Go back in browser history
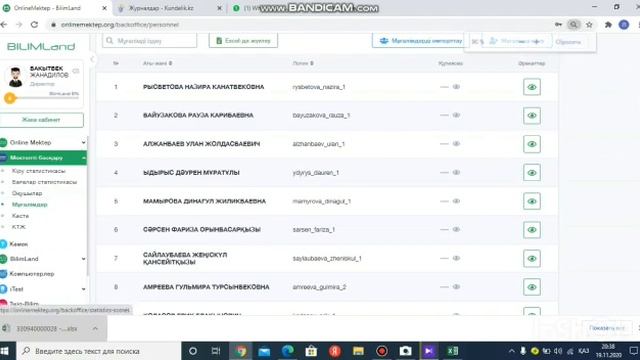This screenshot has height=360, width=640. click(x=4, y=25)
